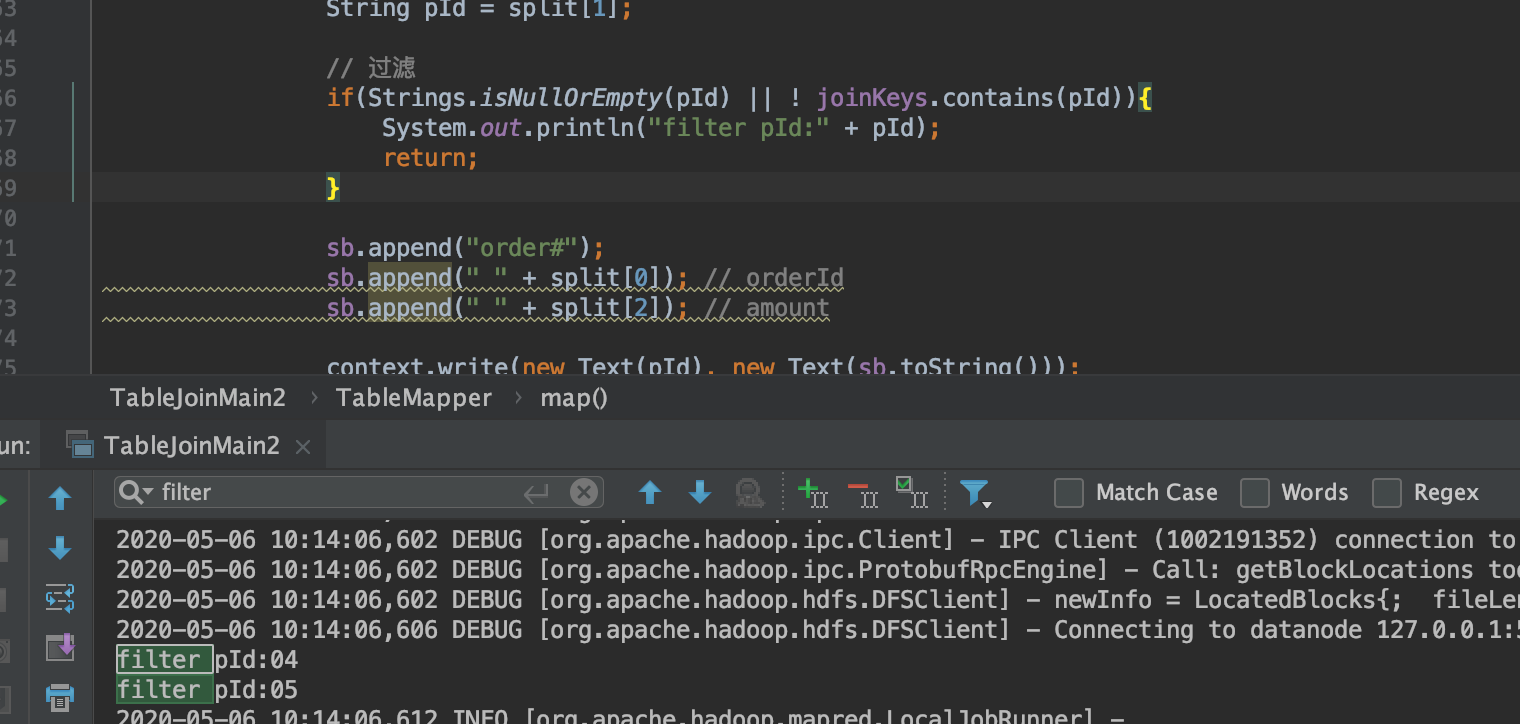The width and height of the screenshot is (1520, 724).
Task: Close the TableJoinMain2 run tab
Action: (304, 447)
